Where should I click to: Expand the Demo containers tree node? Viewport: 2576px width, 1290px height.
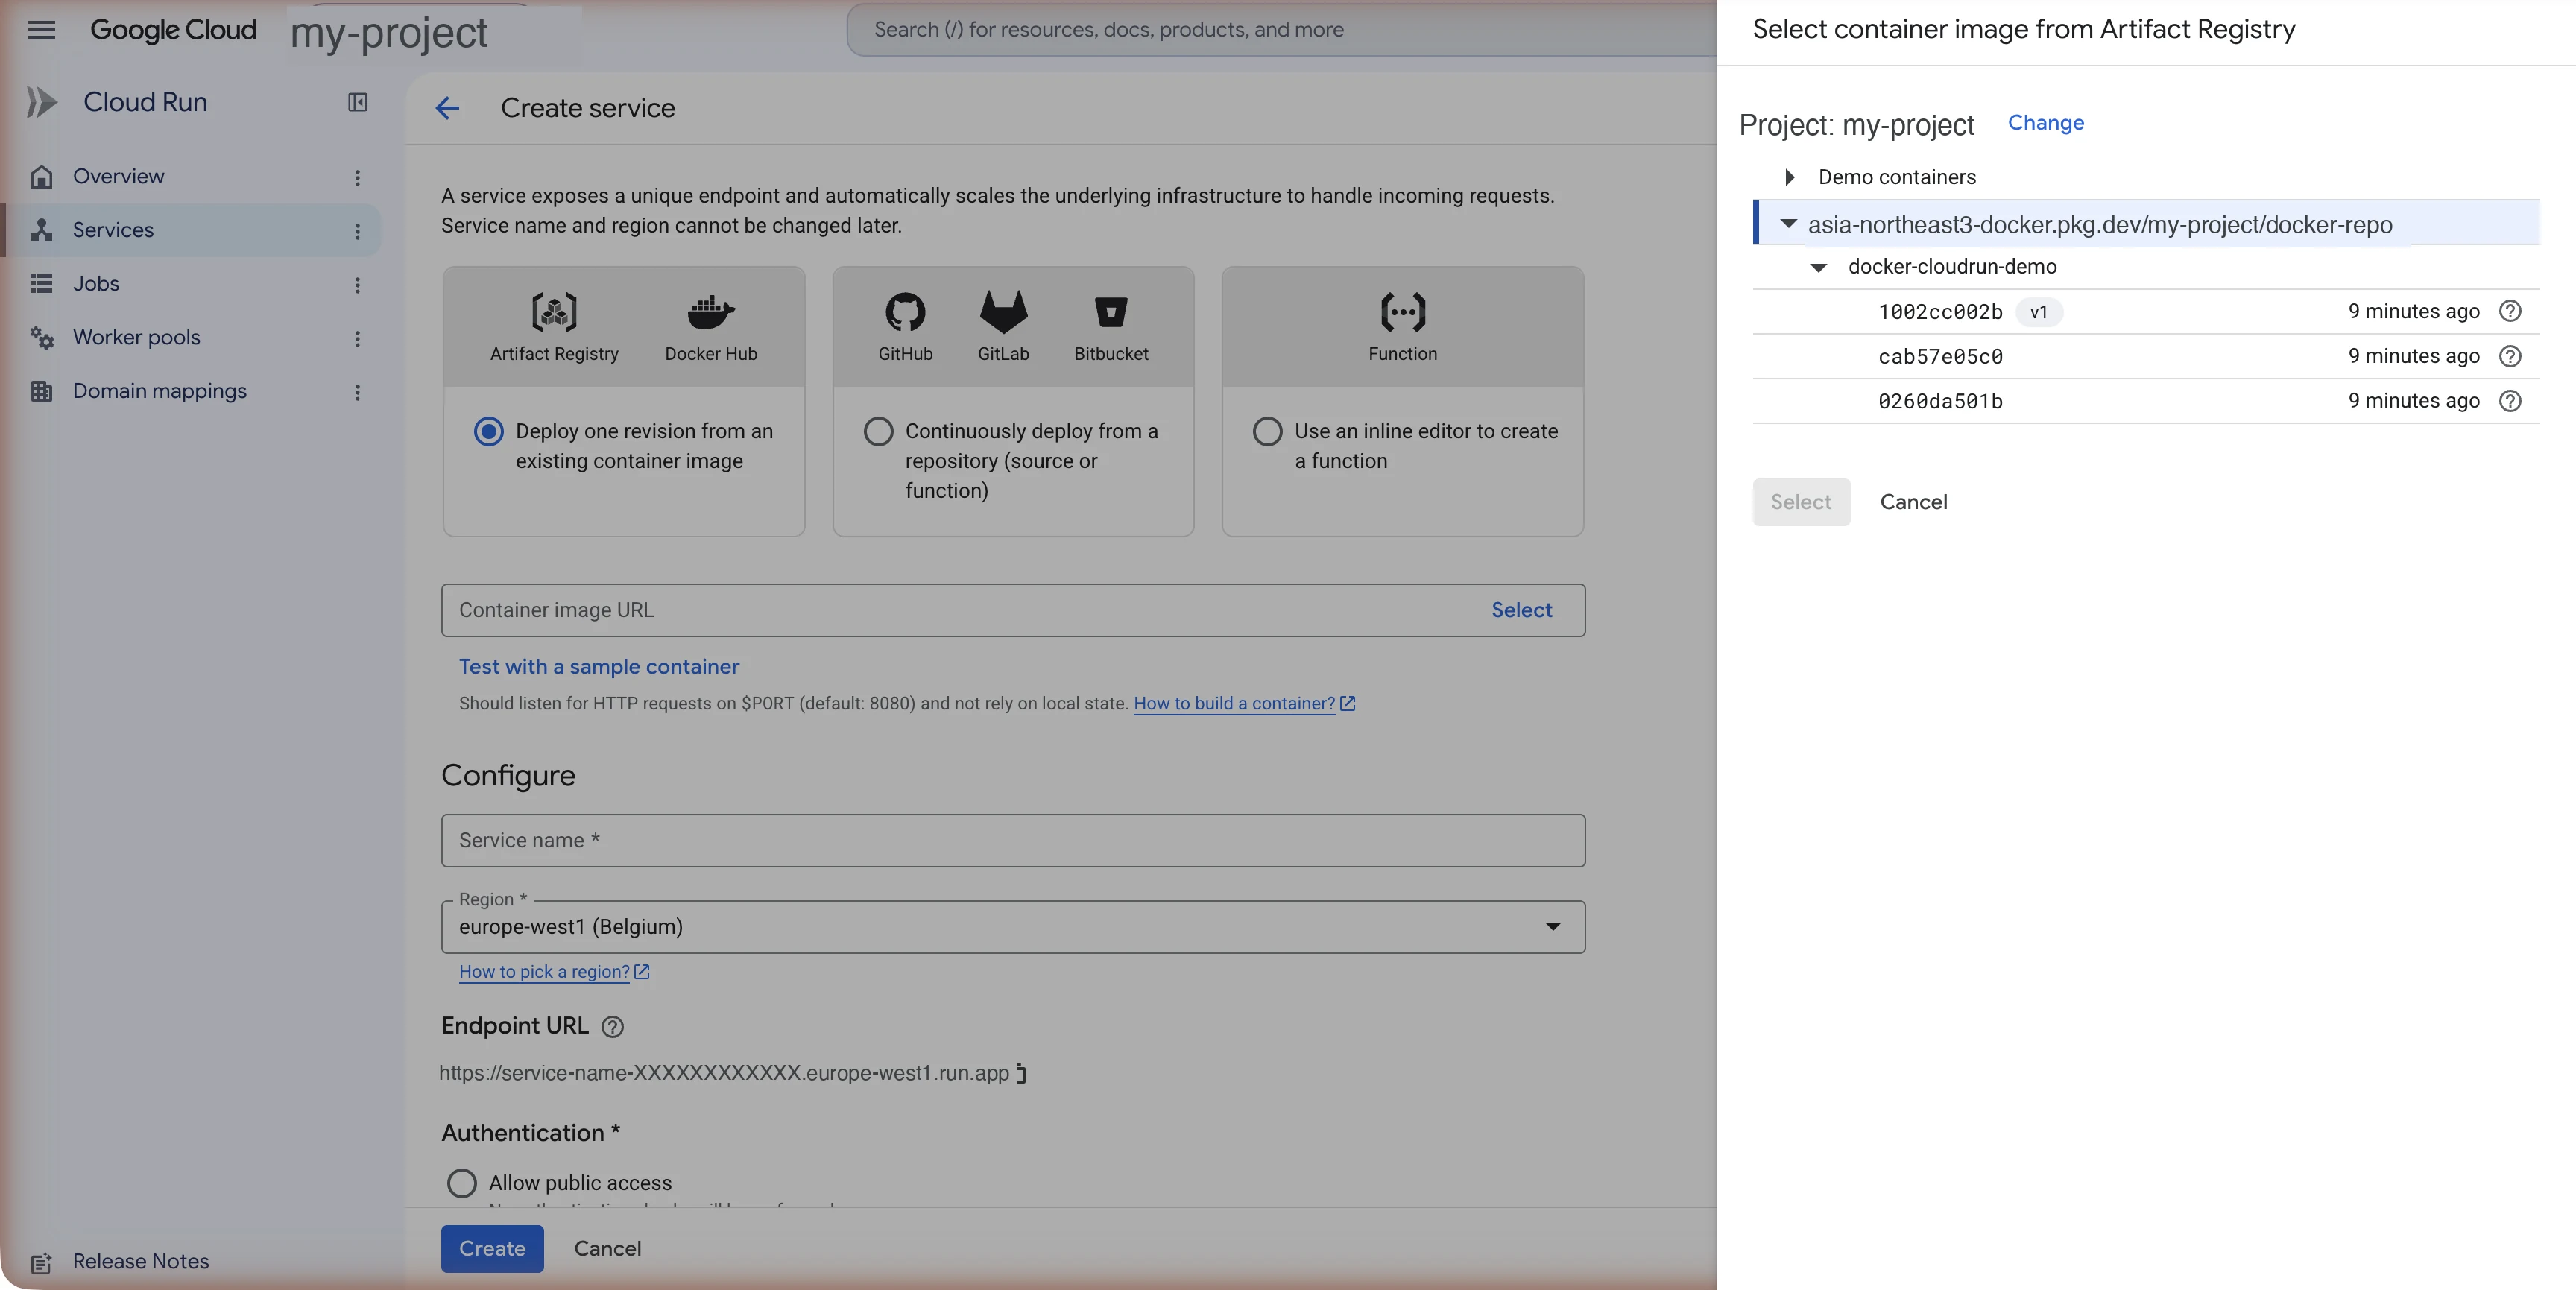point(1790,177)
